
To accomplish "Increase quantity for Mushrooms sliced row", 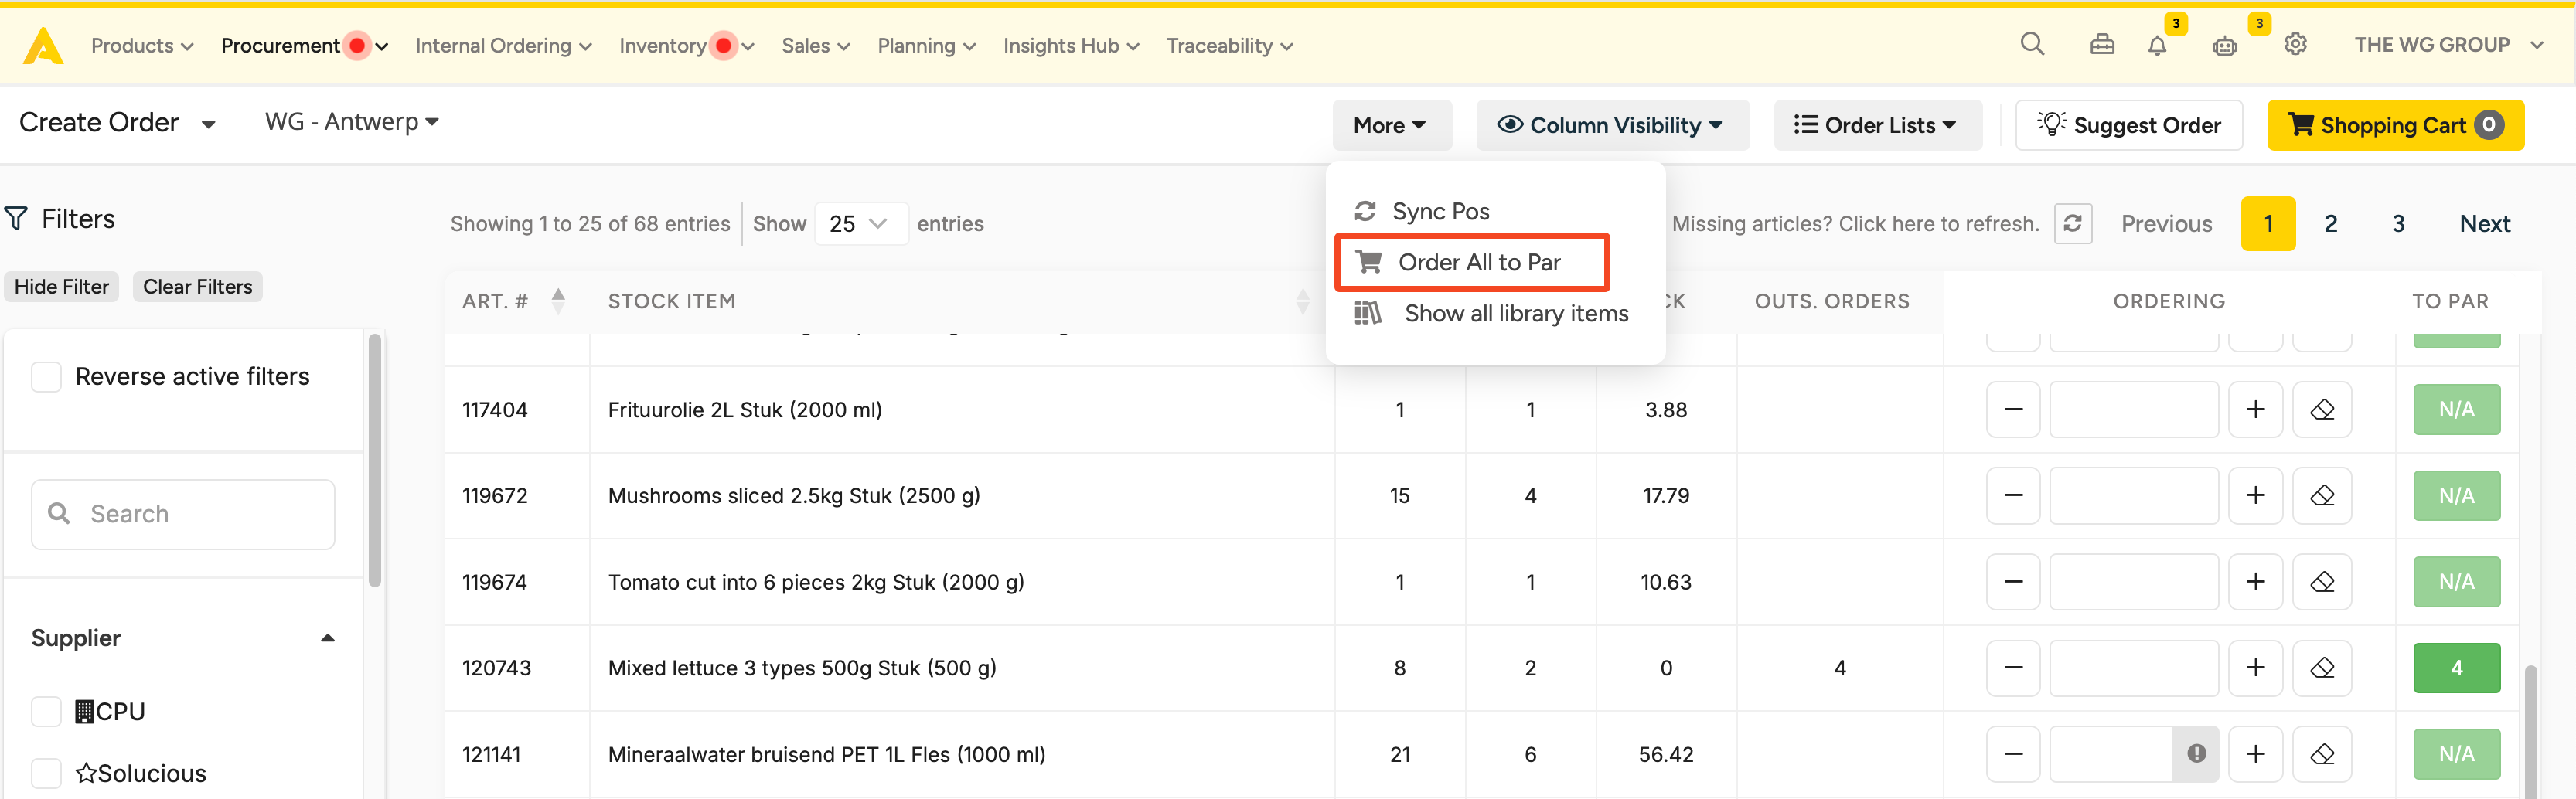I will click(2255, 496).
